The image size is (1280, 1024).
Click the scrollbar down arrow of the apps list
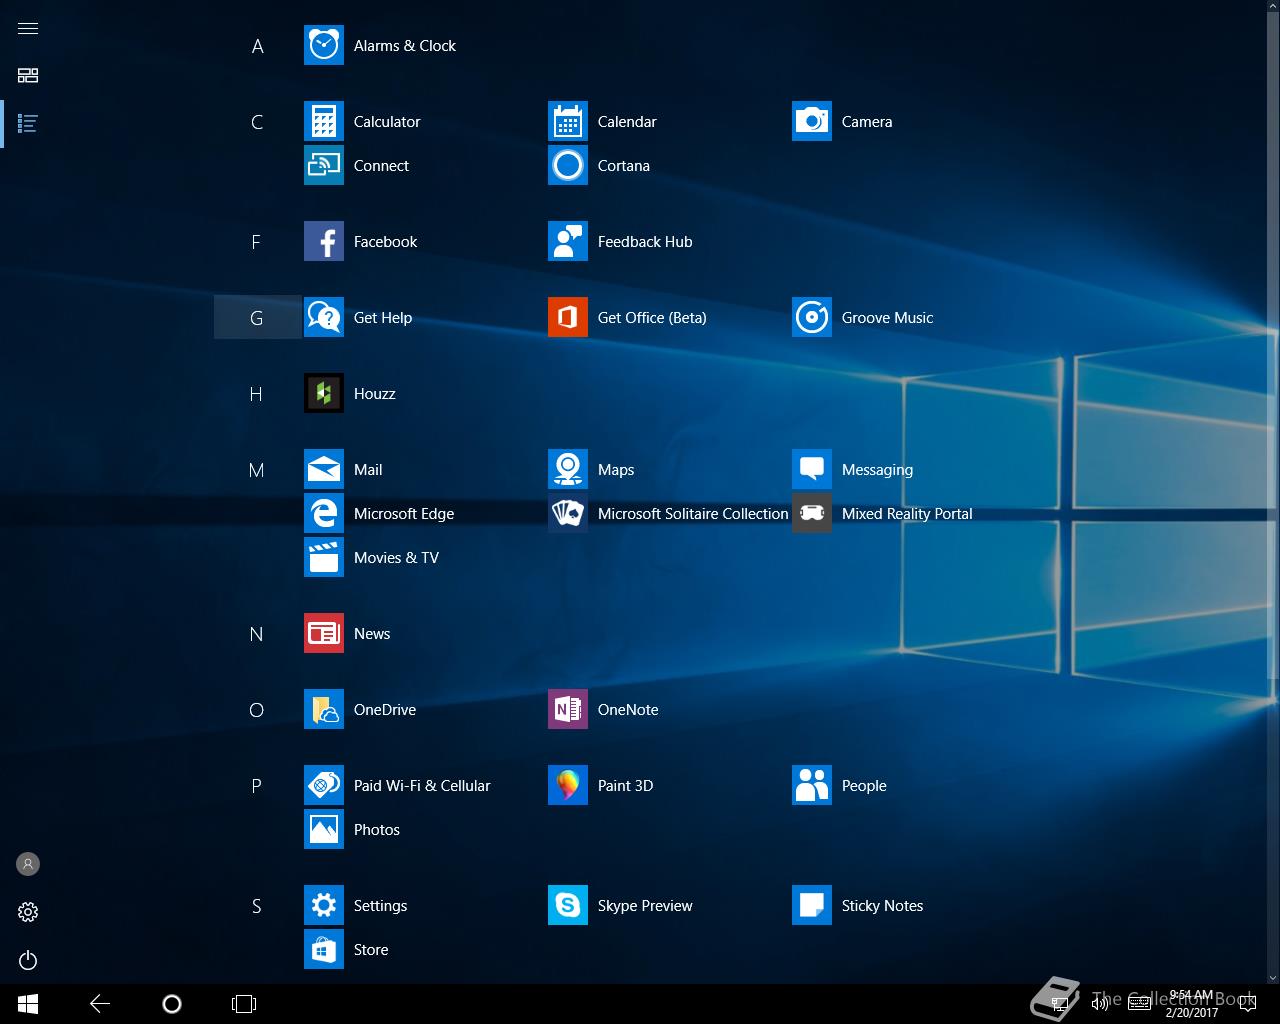[1273, 976]
